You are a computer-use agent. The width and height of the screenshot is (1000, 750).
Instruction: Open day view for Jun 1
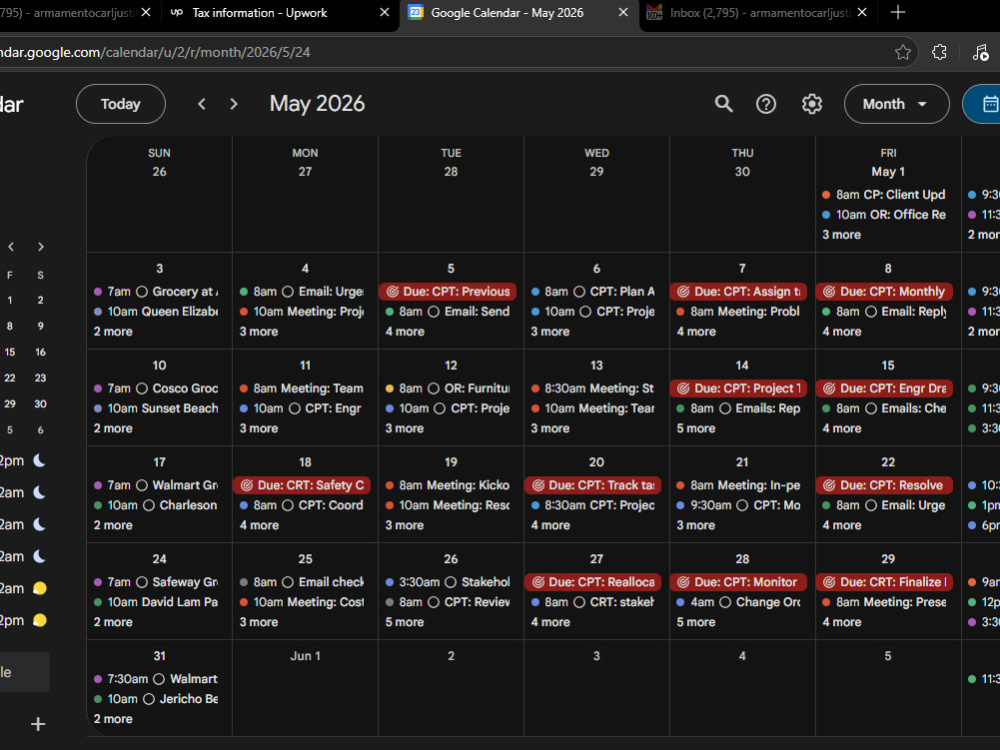(x=305, y=656)
